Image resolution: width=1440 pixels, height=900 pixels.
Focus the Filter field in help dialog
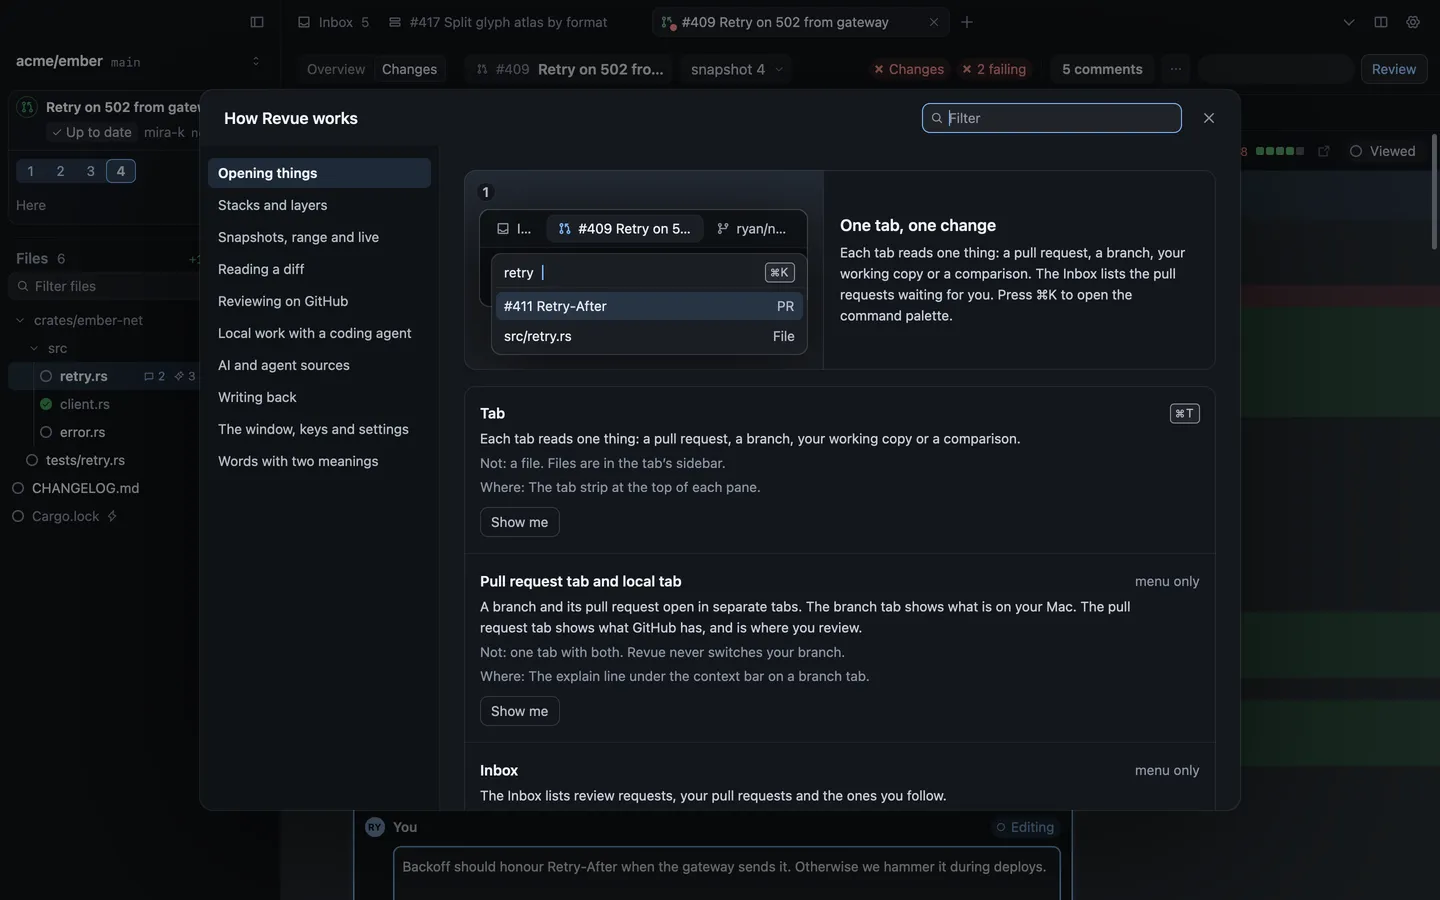coord(1051,118)
